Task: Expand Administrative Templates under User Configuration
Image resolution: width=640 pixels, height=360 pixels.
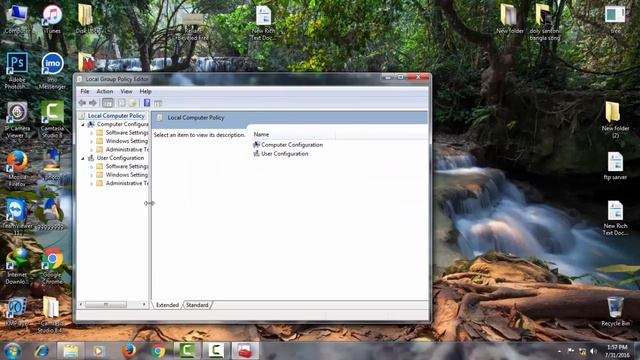Action: pyautogui.click(x=91, y=184)
